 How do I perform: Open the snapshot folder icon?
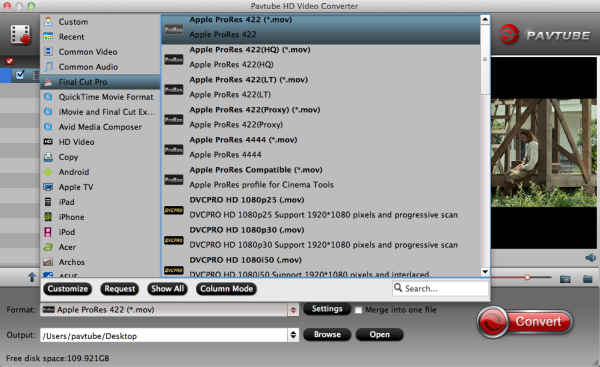[x=588, y=279]
